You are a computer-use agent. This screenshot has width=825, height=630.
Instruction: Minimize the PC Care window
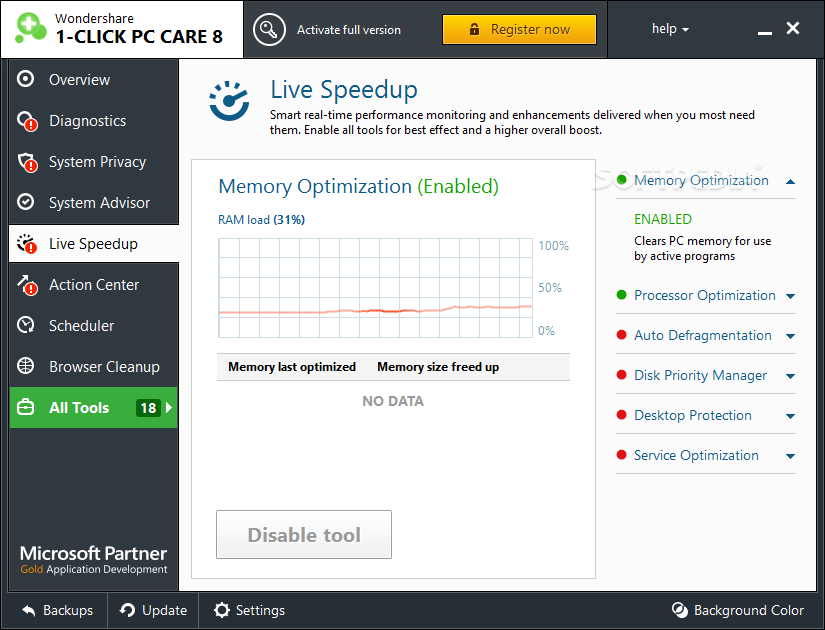click(x=764, y=33)
